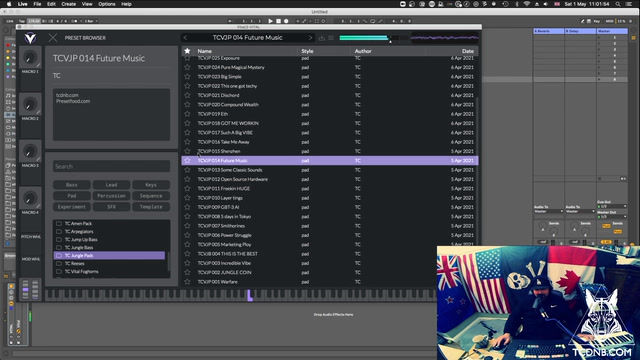Open the TC Arpegiators folder
This screenshot has width=640, height=360.
pyautogui.click(x=109, y=231)
